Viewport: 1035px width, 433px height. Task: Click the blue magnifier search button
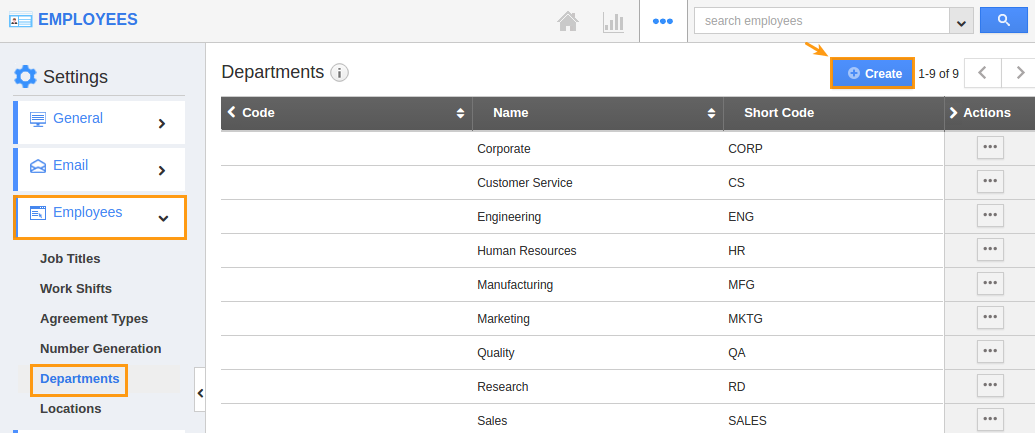coord(1003,20)
